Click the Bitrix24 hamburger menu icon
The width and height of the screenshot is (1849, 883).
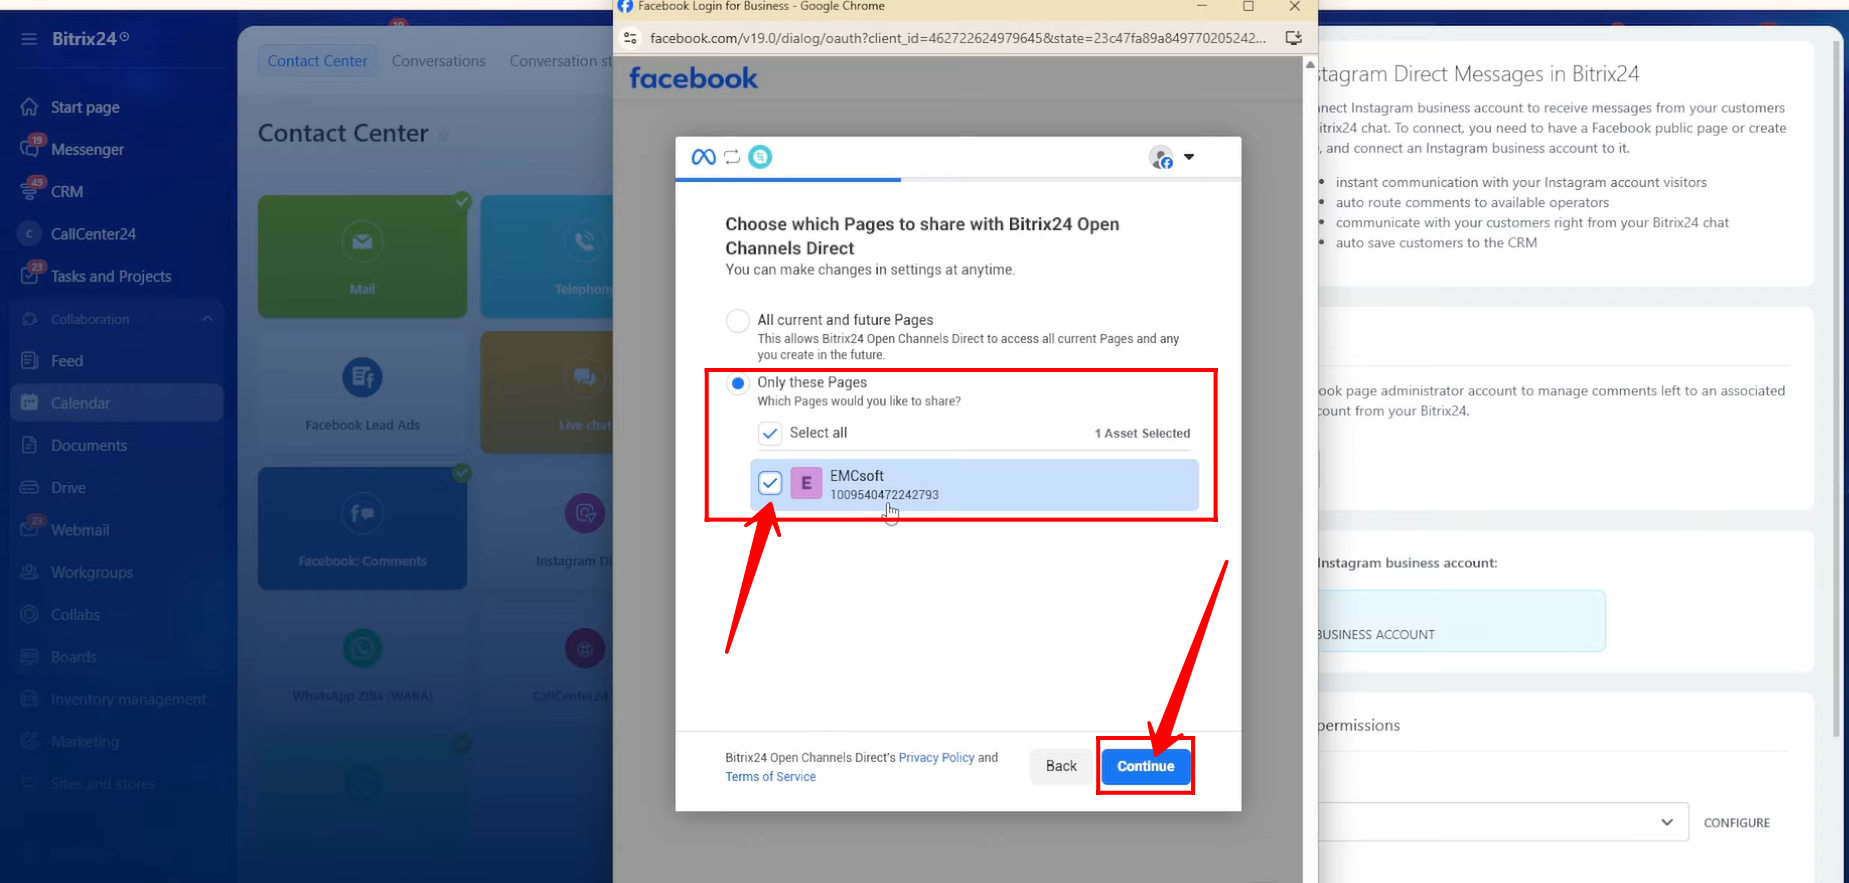tap(29, 39)
